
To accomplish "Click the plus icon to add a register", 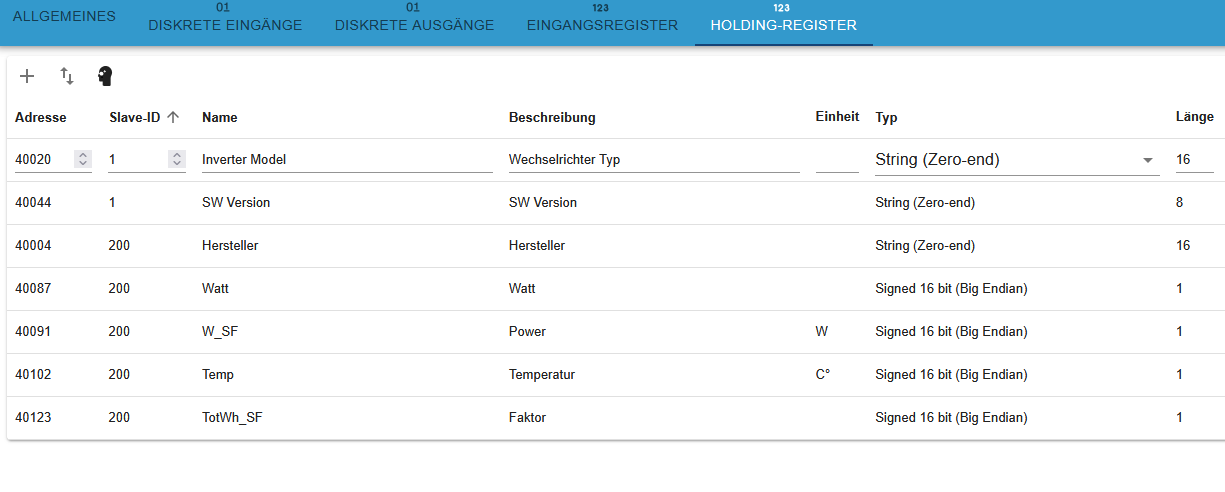I will tap(27, 76).
